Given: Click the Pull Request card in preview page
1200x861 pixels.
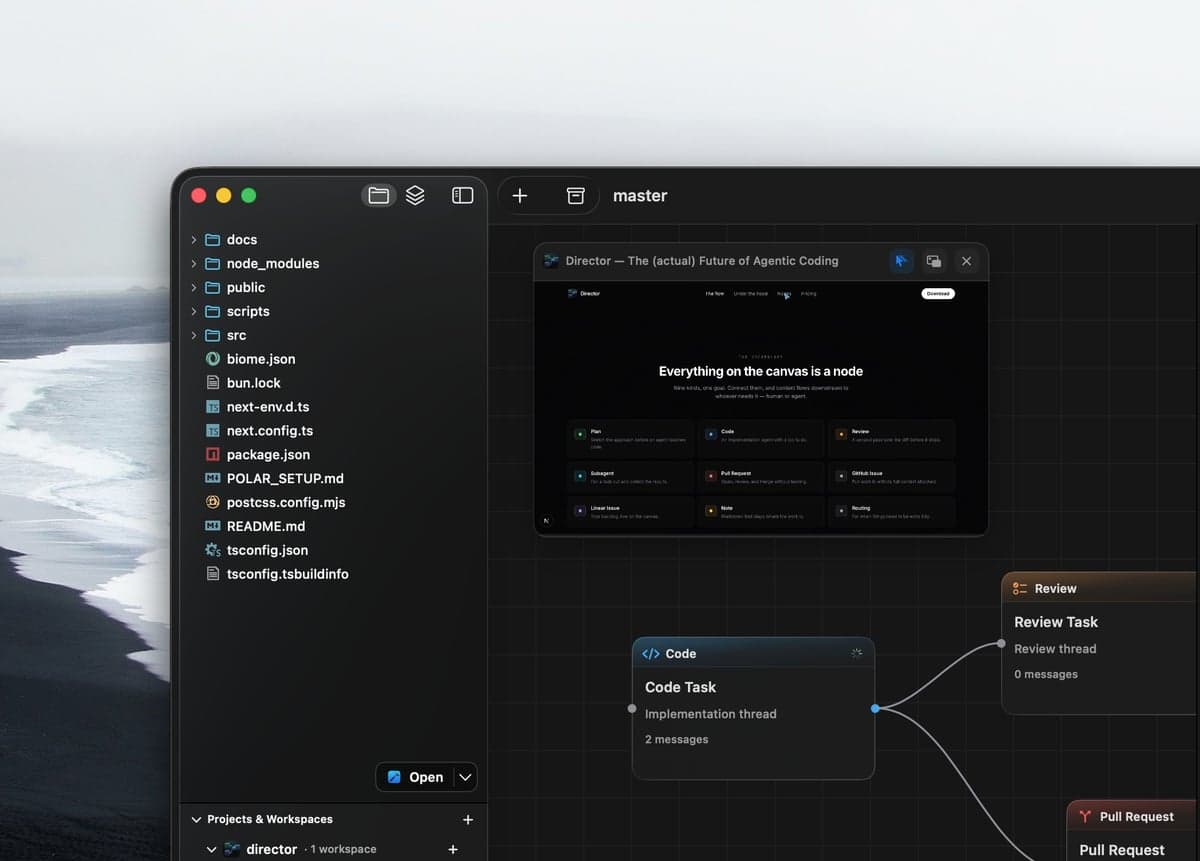Looking at the screenshot, I should 761,477.
